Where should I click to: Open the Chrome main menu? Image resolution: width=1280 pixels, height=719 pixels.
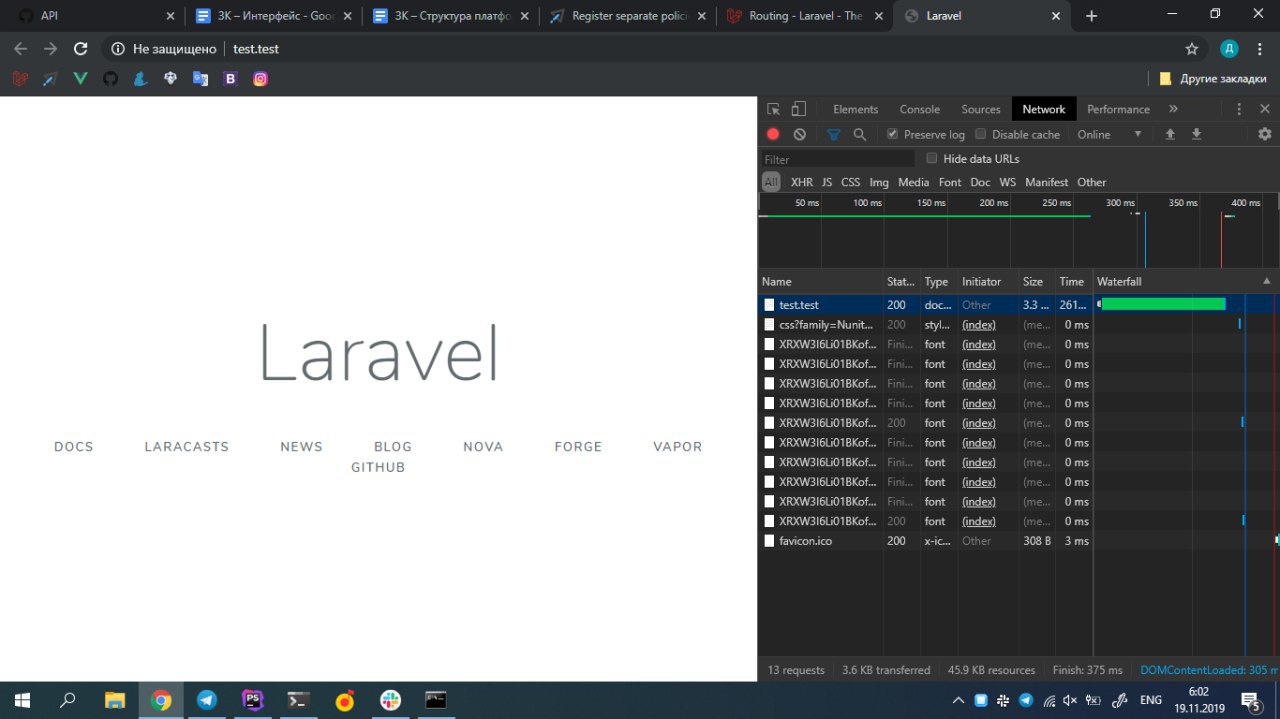coord(1261,48)
